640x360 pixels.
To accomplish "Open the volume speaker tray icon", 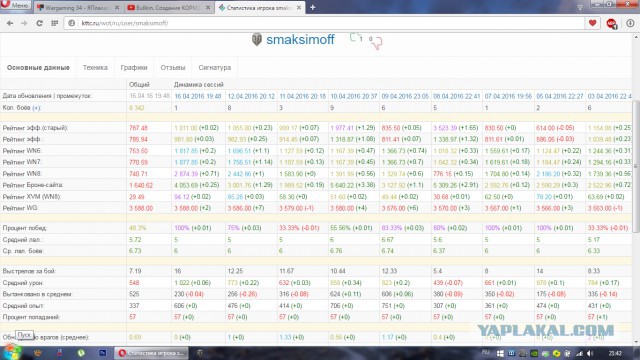I will [x=590, y=353].
